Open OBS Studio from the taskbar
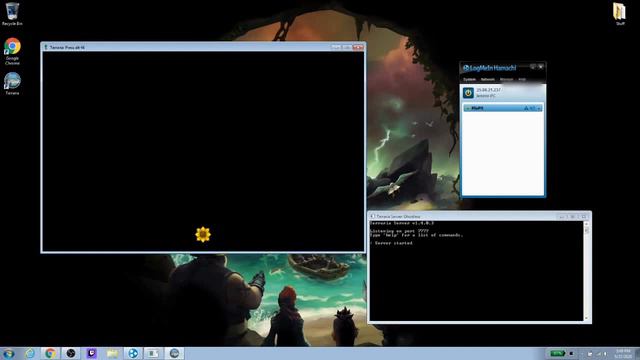 pos(71,353)
